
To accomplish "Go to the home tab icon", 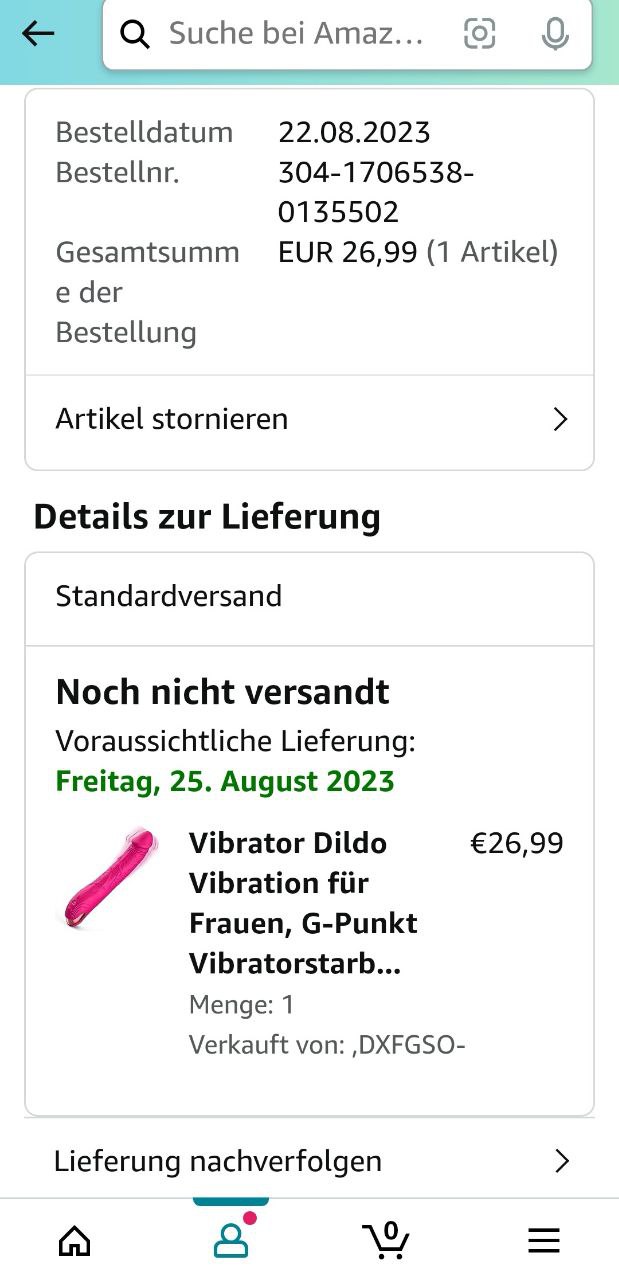I will (x=75, y=1241).
